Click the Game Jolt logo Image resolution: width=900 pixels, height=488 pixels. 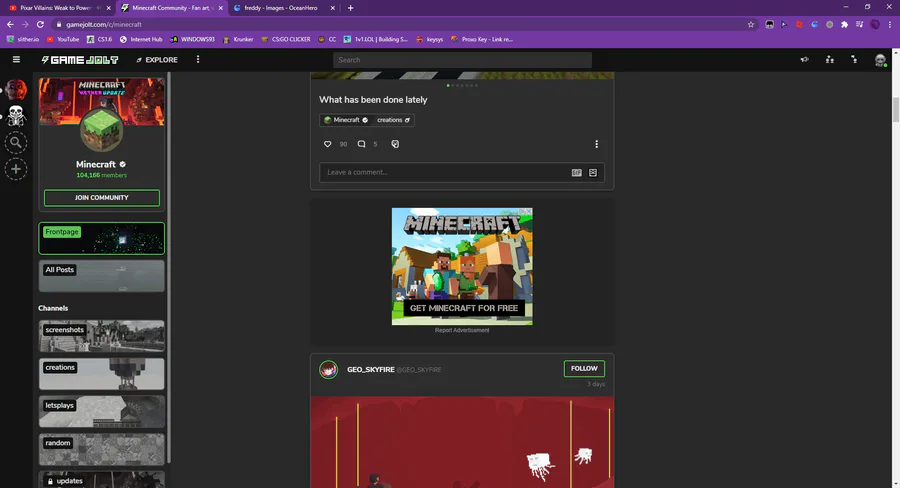pos(80,60)
